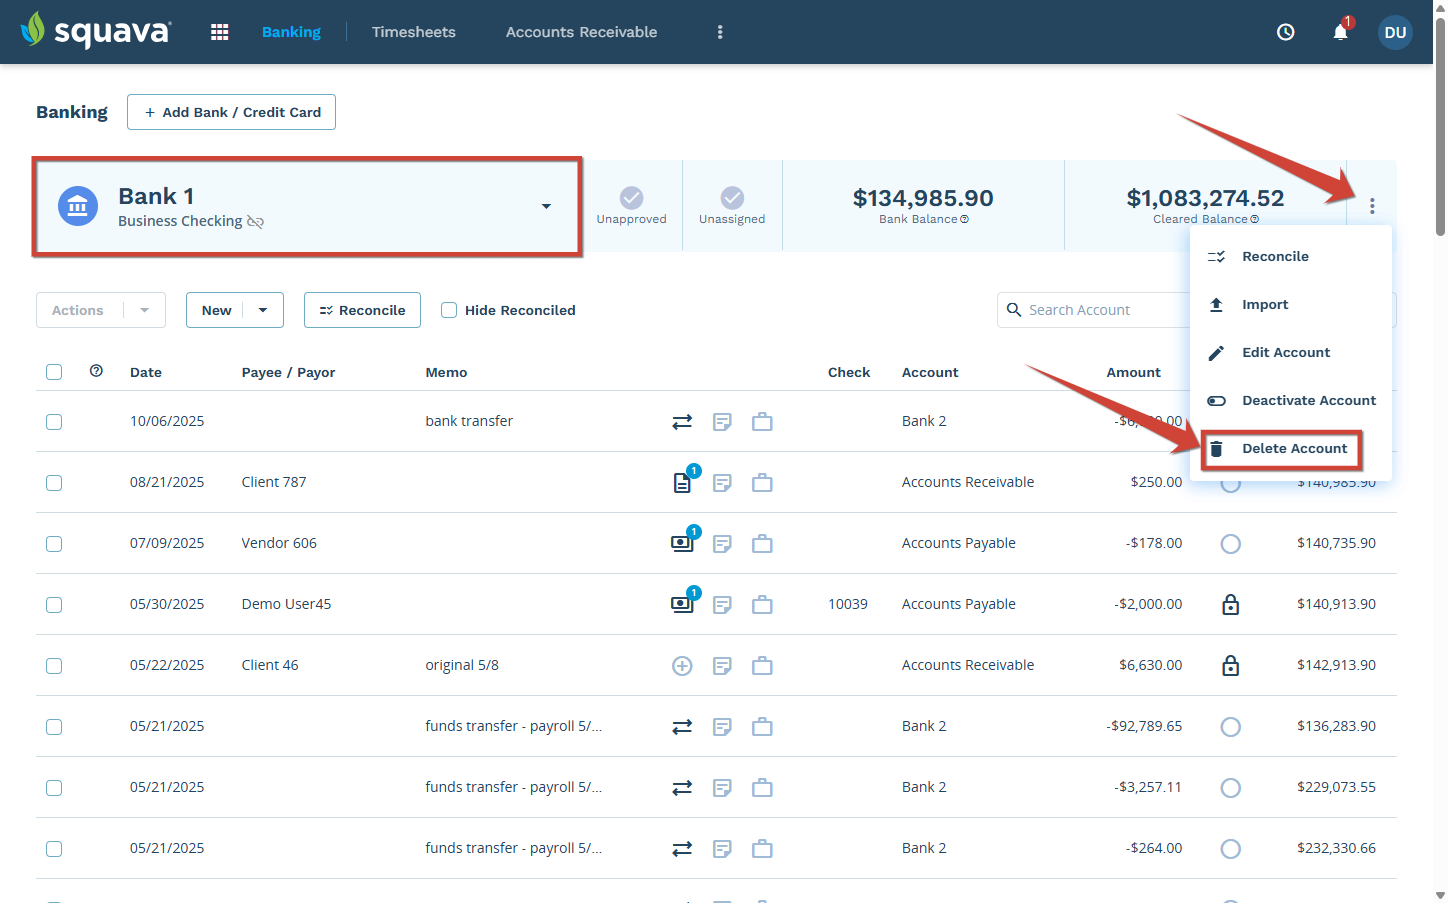Click the help question mark icon in table header
The width and height of the screenshot is (1448, 903).
point(96,371)
